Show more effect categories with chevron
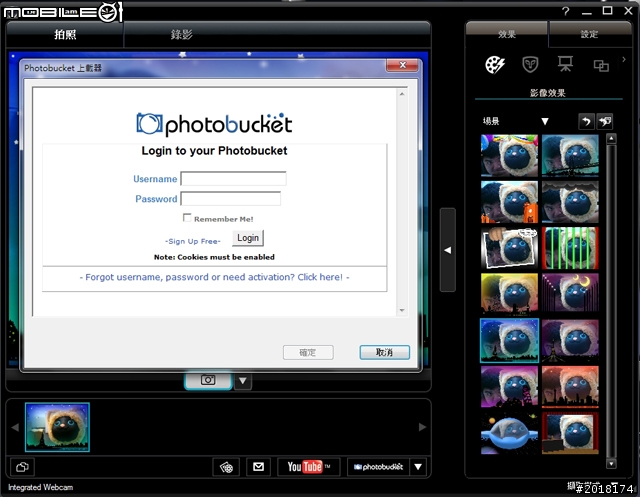This screenshot has width=640, height=497. click(624, 60)
